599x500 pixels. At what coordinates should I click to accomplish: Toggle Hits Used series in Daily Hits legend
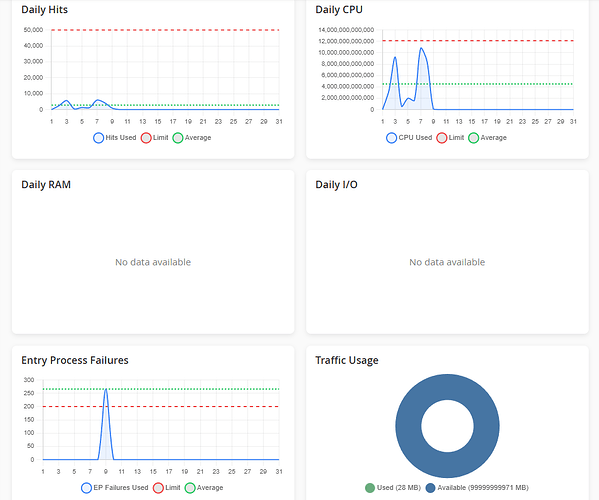115,138
